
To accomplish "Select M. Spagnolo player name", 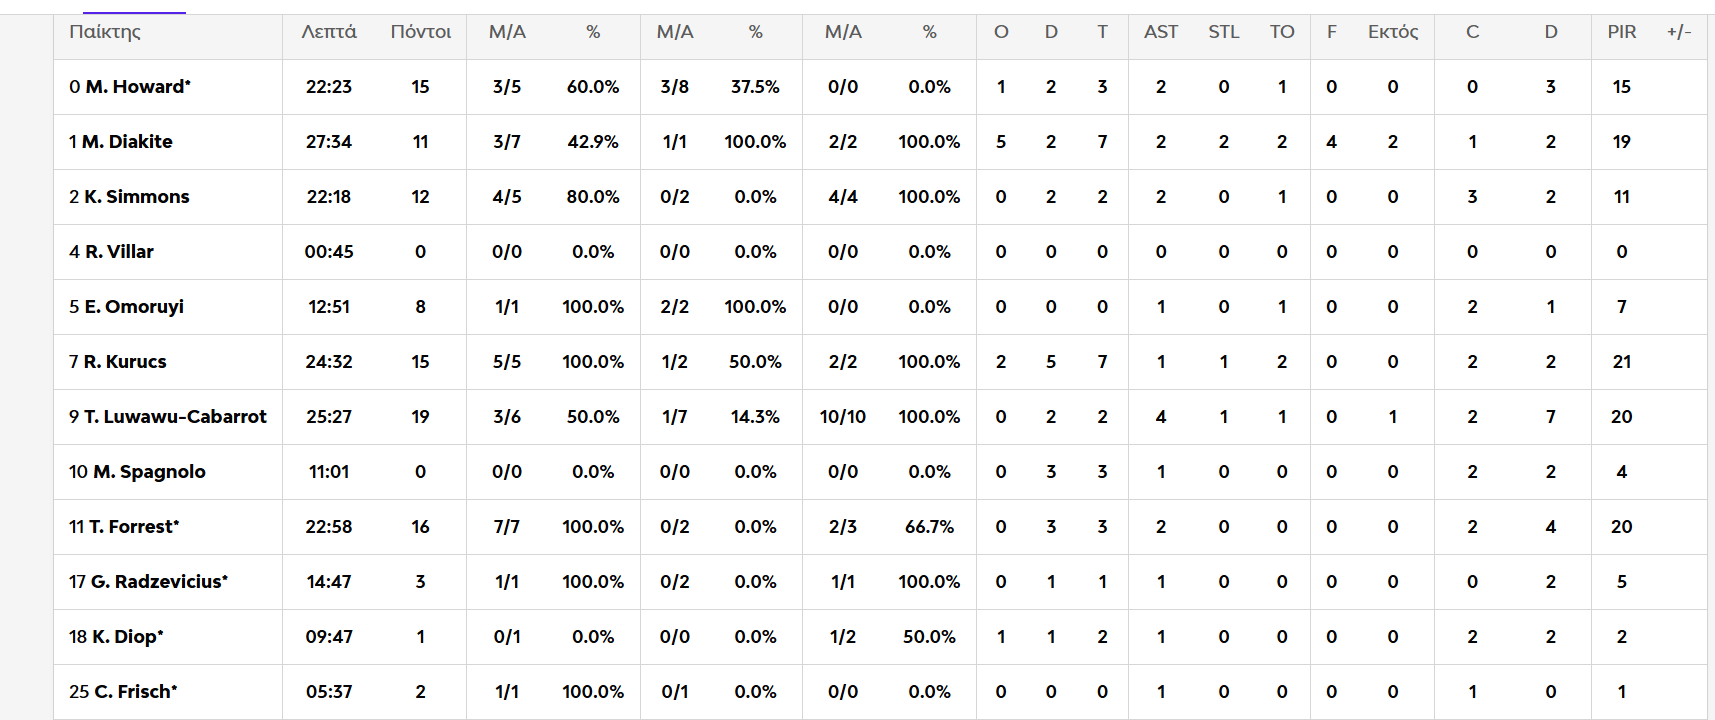I will (x=149, y=472).
